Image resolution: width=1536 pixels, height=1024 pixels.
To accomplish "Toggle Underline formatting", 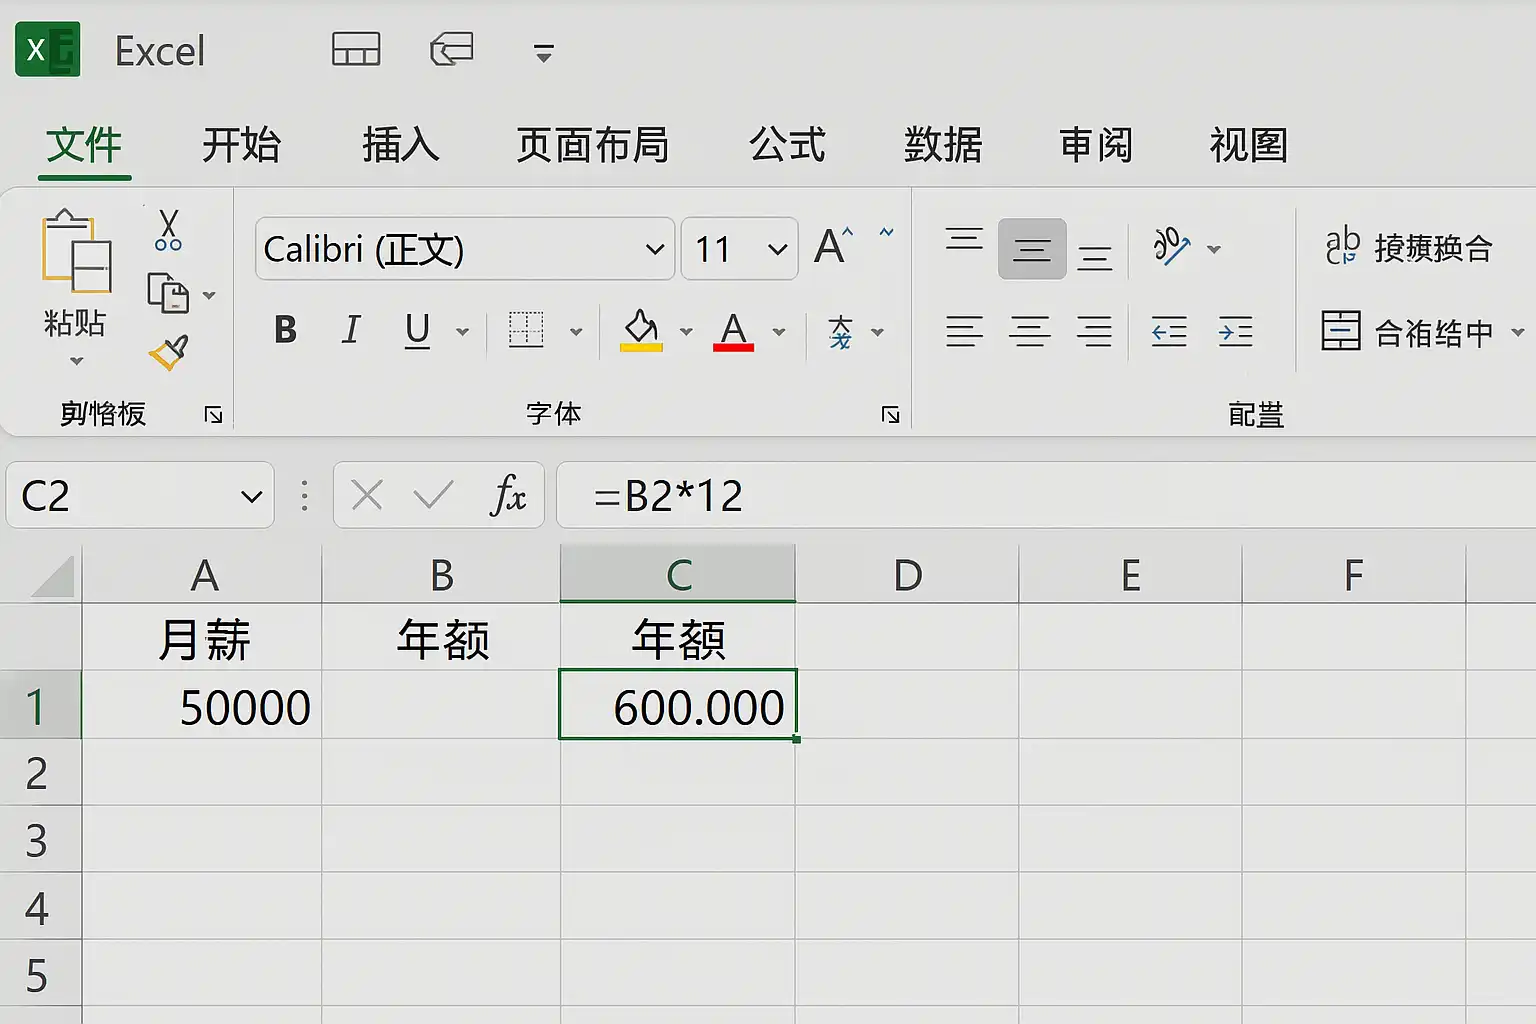I will click(x=418, y=331).
